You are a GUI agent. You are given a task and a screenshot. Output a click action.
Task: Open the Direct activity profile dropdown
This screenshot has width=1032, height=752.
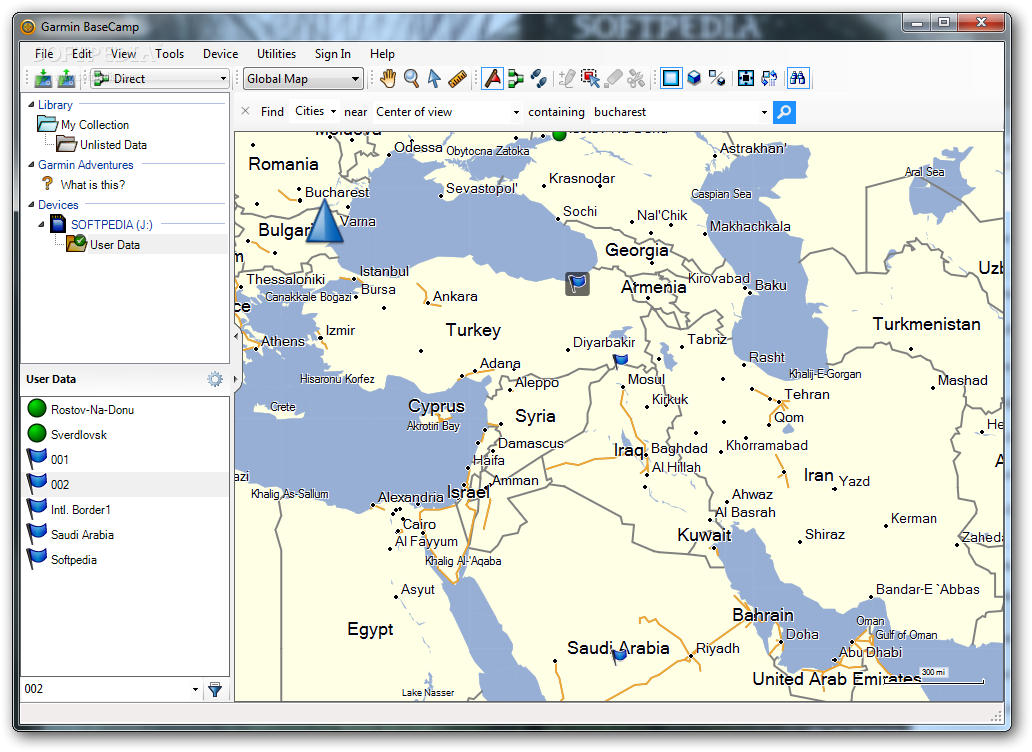(161, 79)
